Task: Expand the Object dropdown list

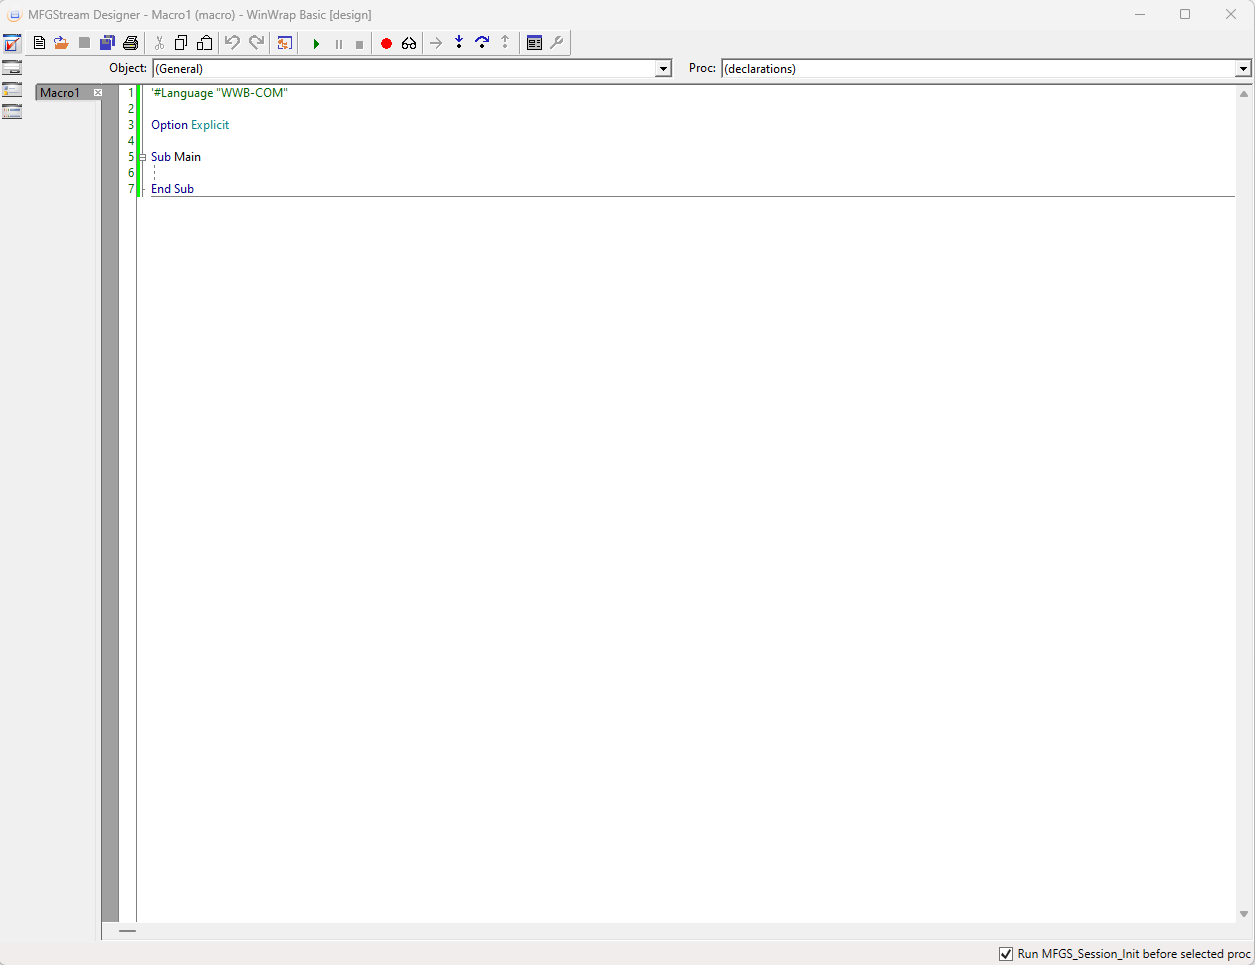Action: point(663,69)
